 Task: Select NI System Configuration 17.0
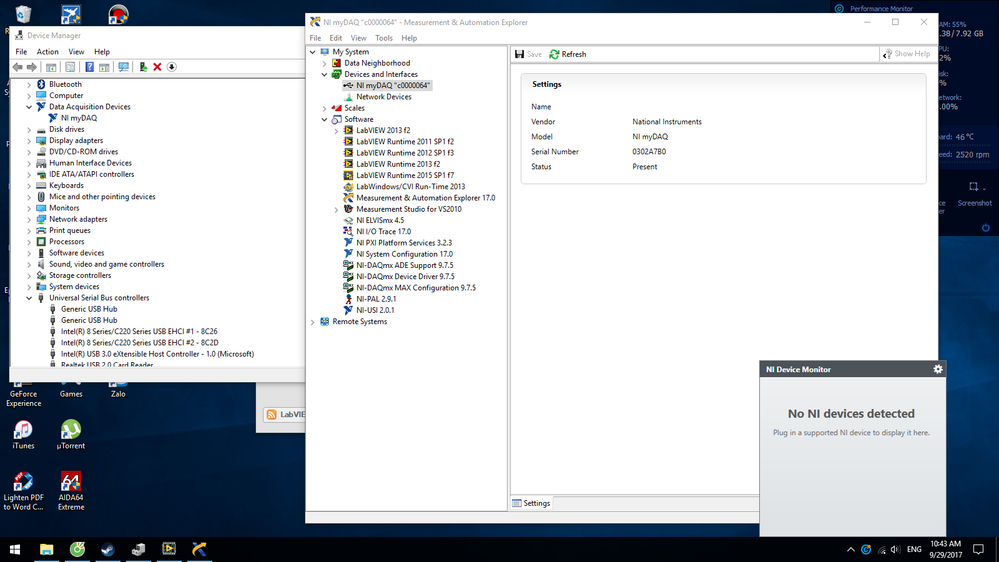[405, 254]
